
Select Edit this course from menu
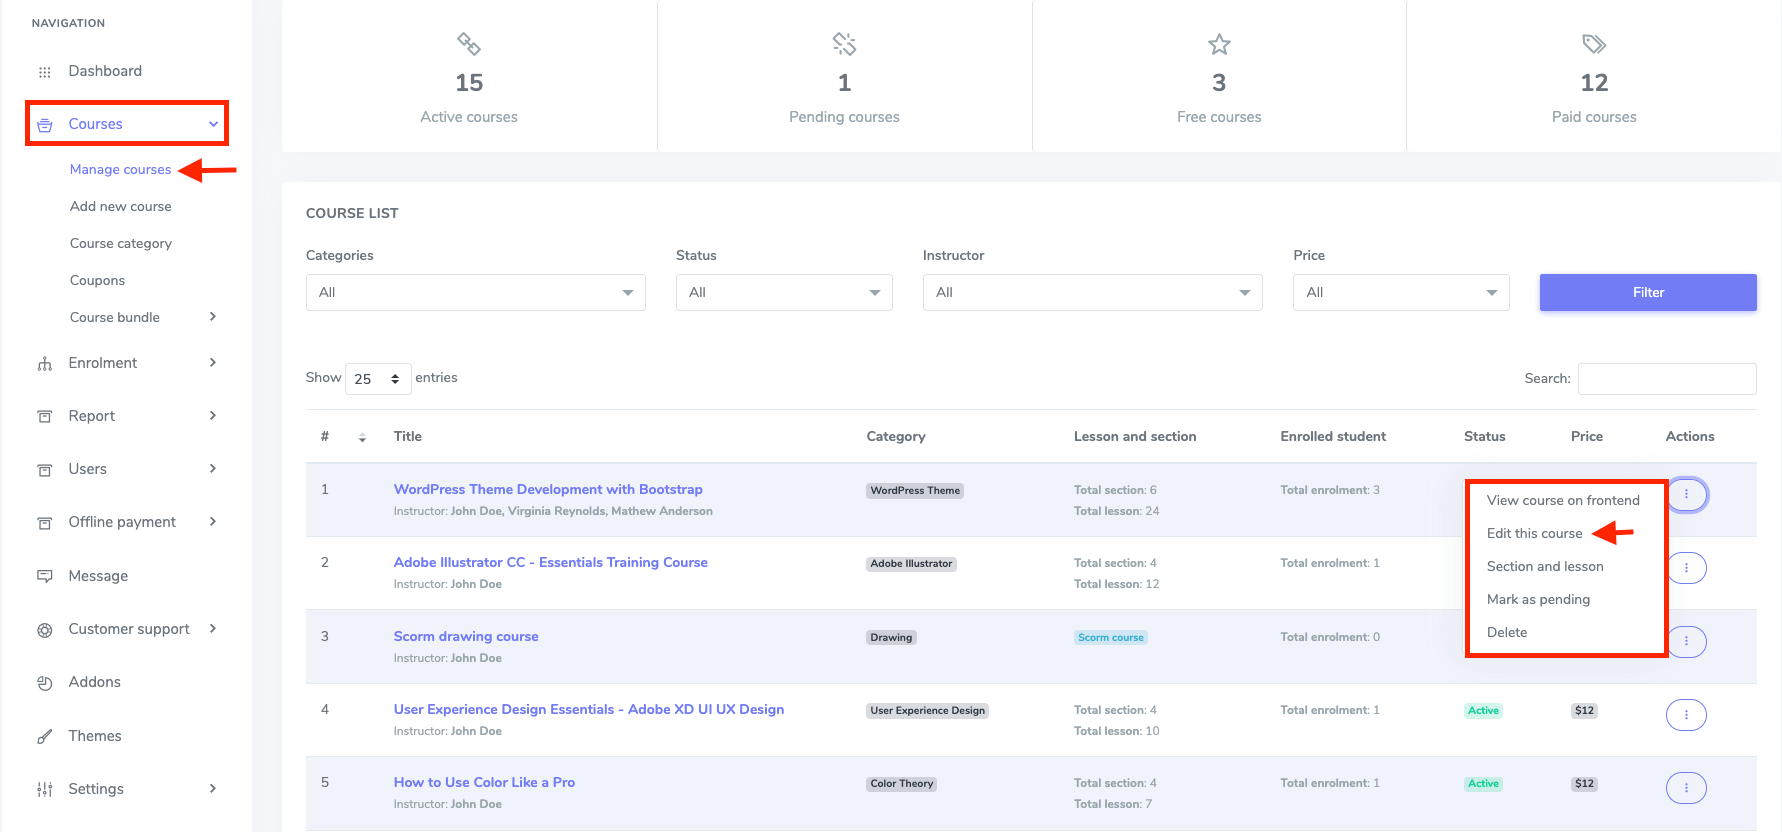pyautogui.click(x=1534, y=533)
